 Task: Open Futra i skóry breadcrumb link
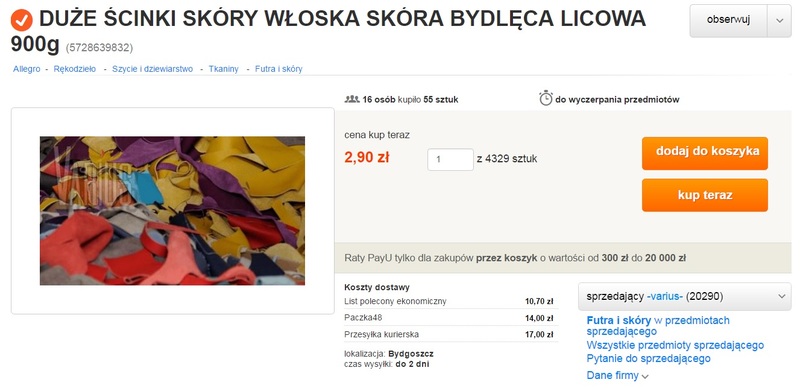coord(279,69)
